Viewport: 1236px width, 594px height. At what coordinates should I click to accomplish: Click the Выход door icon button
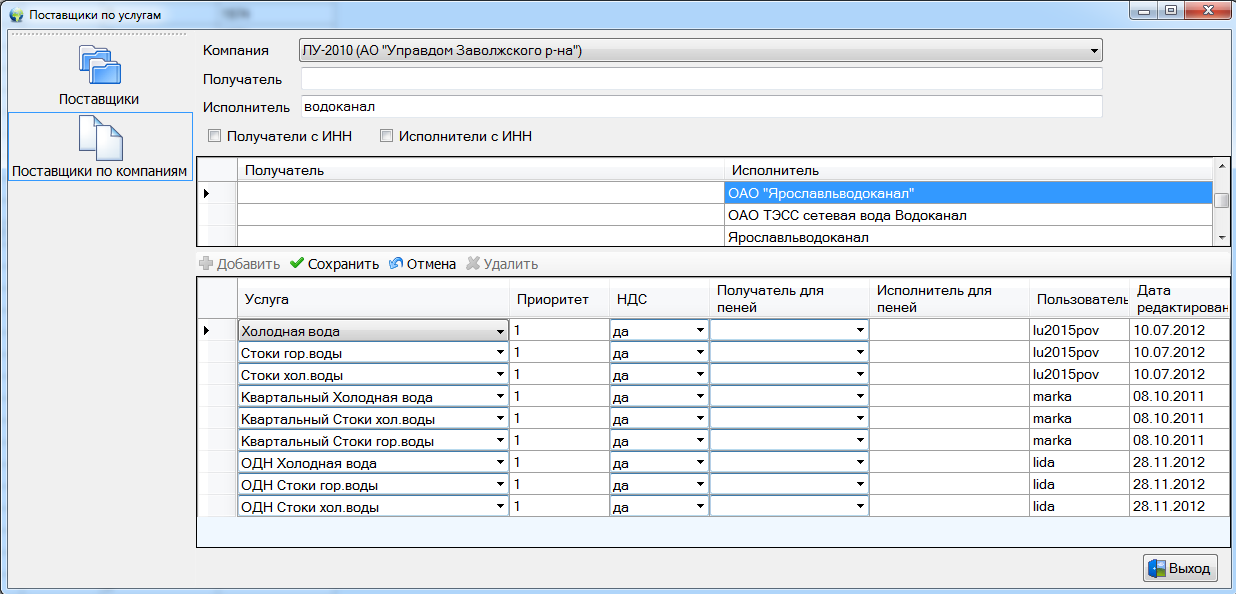(1158, 568)
